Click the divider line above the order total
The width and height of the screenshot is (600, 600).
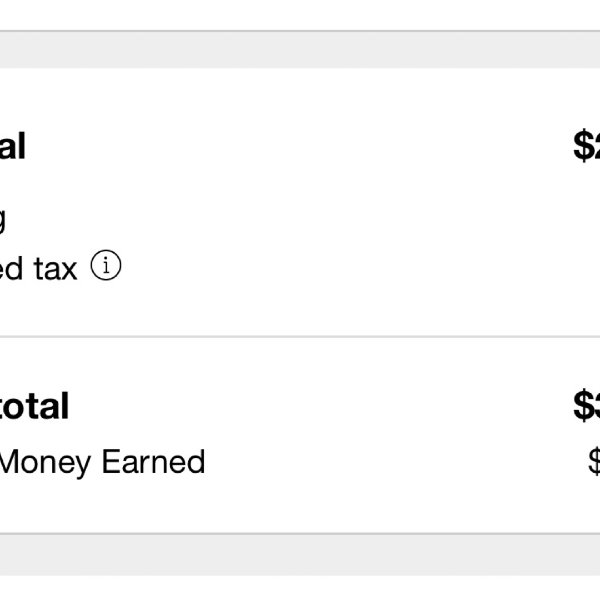click(300, 337)
